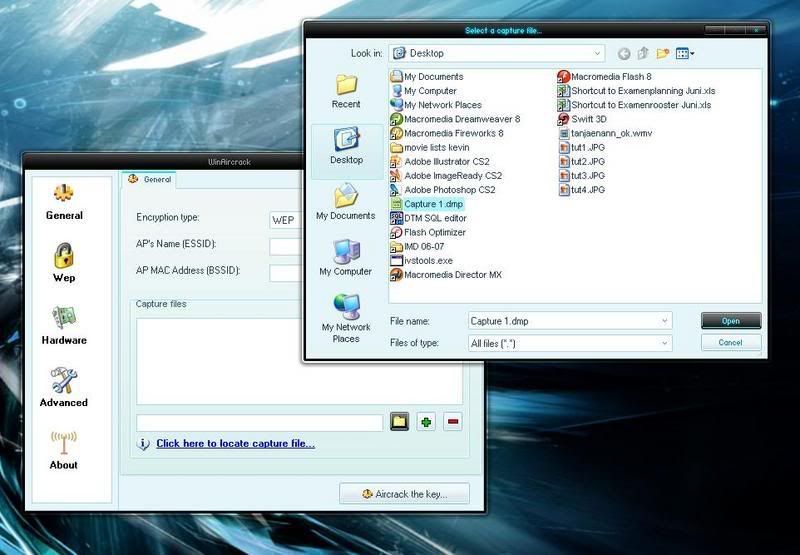The width and height of the screenshot is (800, 555).
Task: Open the Files of type dropdown
Action: (x=665, y=344)
